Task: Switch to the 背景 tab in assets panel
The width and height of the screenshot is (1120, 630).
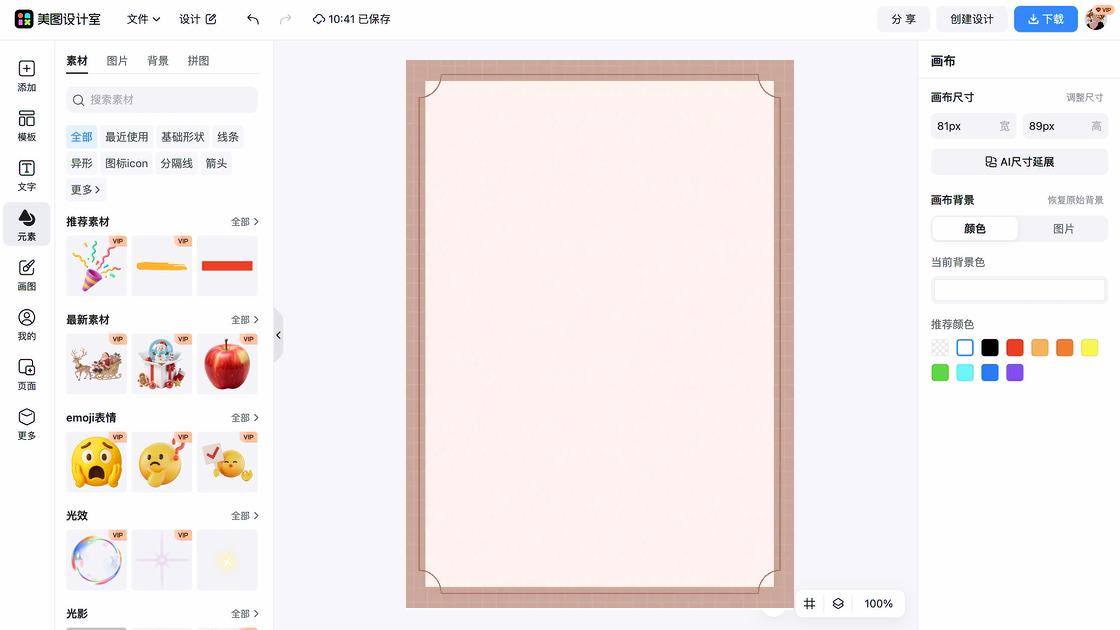Action: (157, 60)
